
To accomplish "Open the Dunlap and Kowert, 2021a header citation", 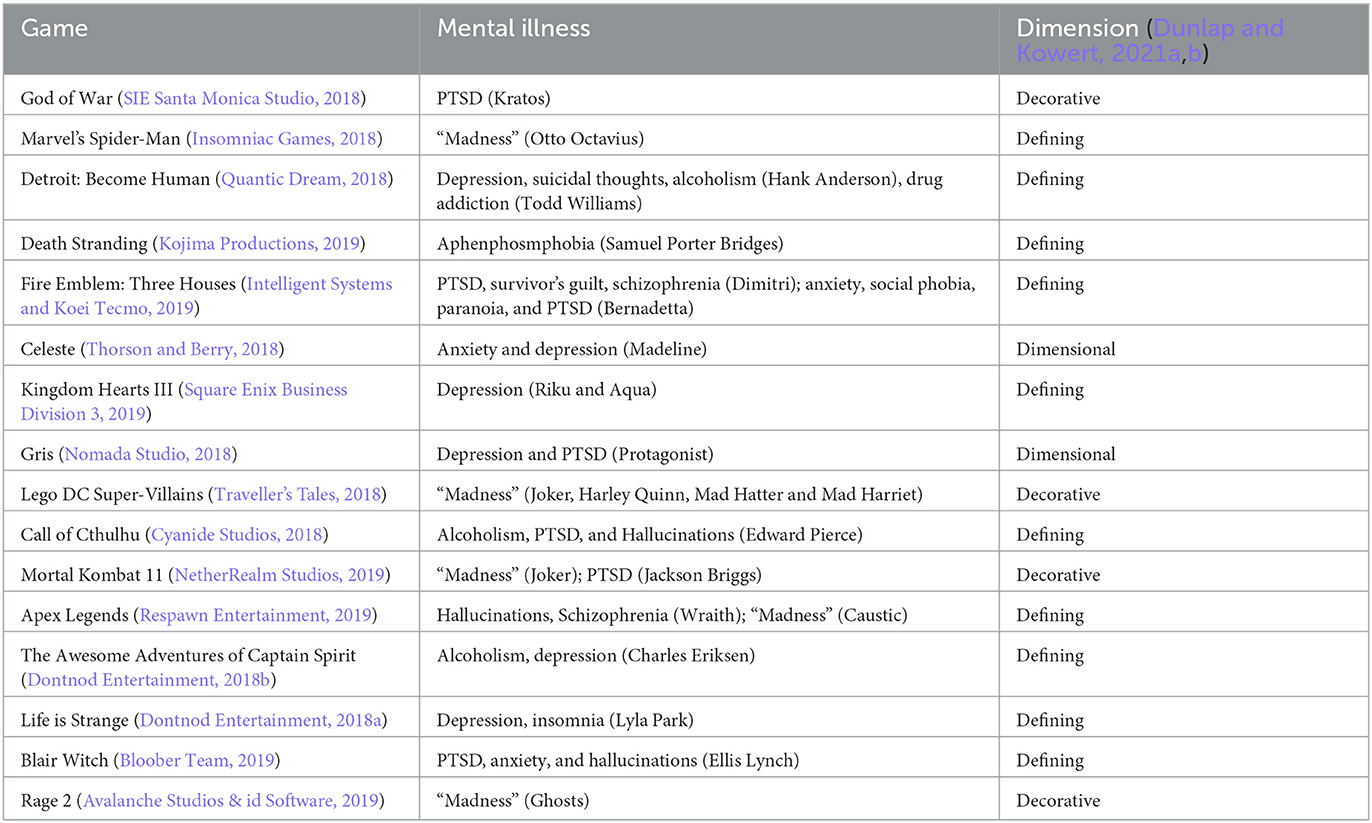I will click(x=1150, y=40).
